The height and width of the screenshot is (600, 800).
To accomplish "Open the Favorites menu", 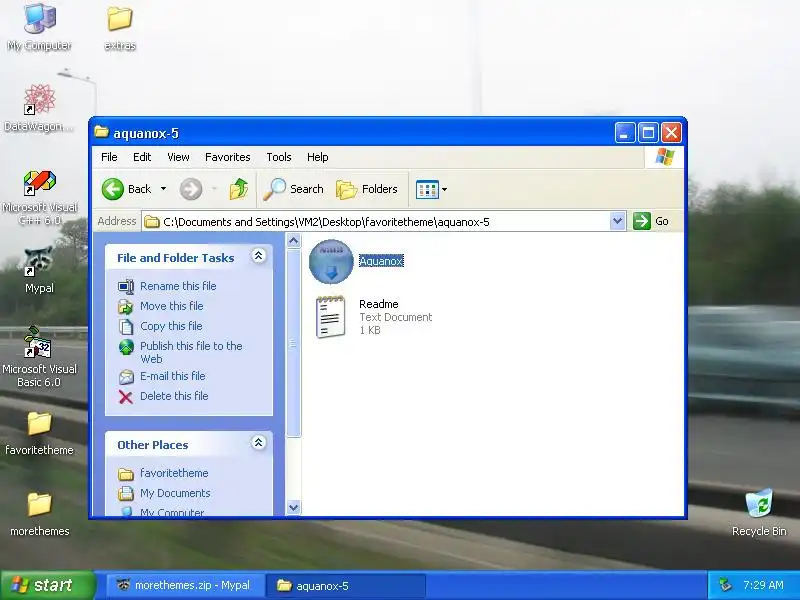I will pos(228,157).
